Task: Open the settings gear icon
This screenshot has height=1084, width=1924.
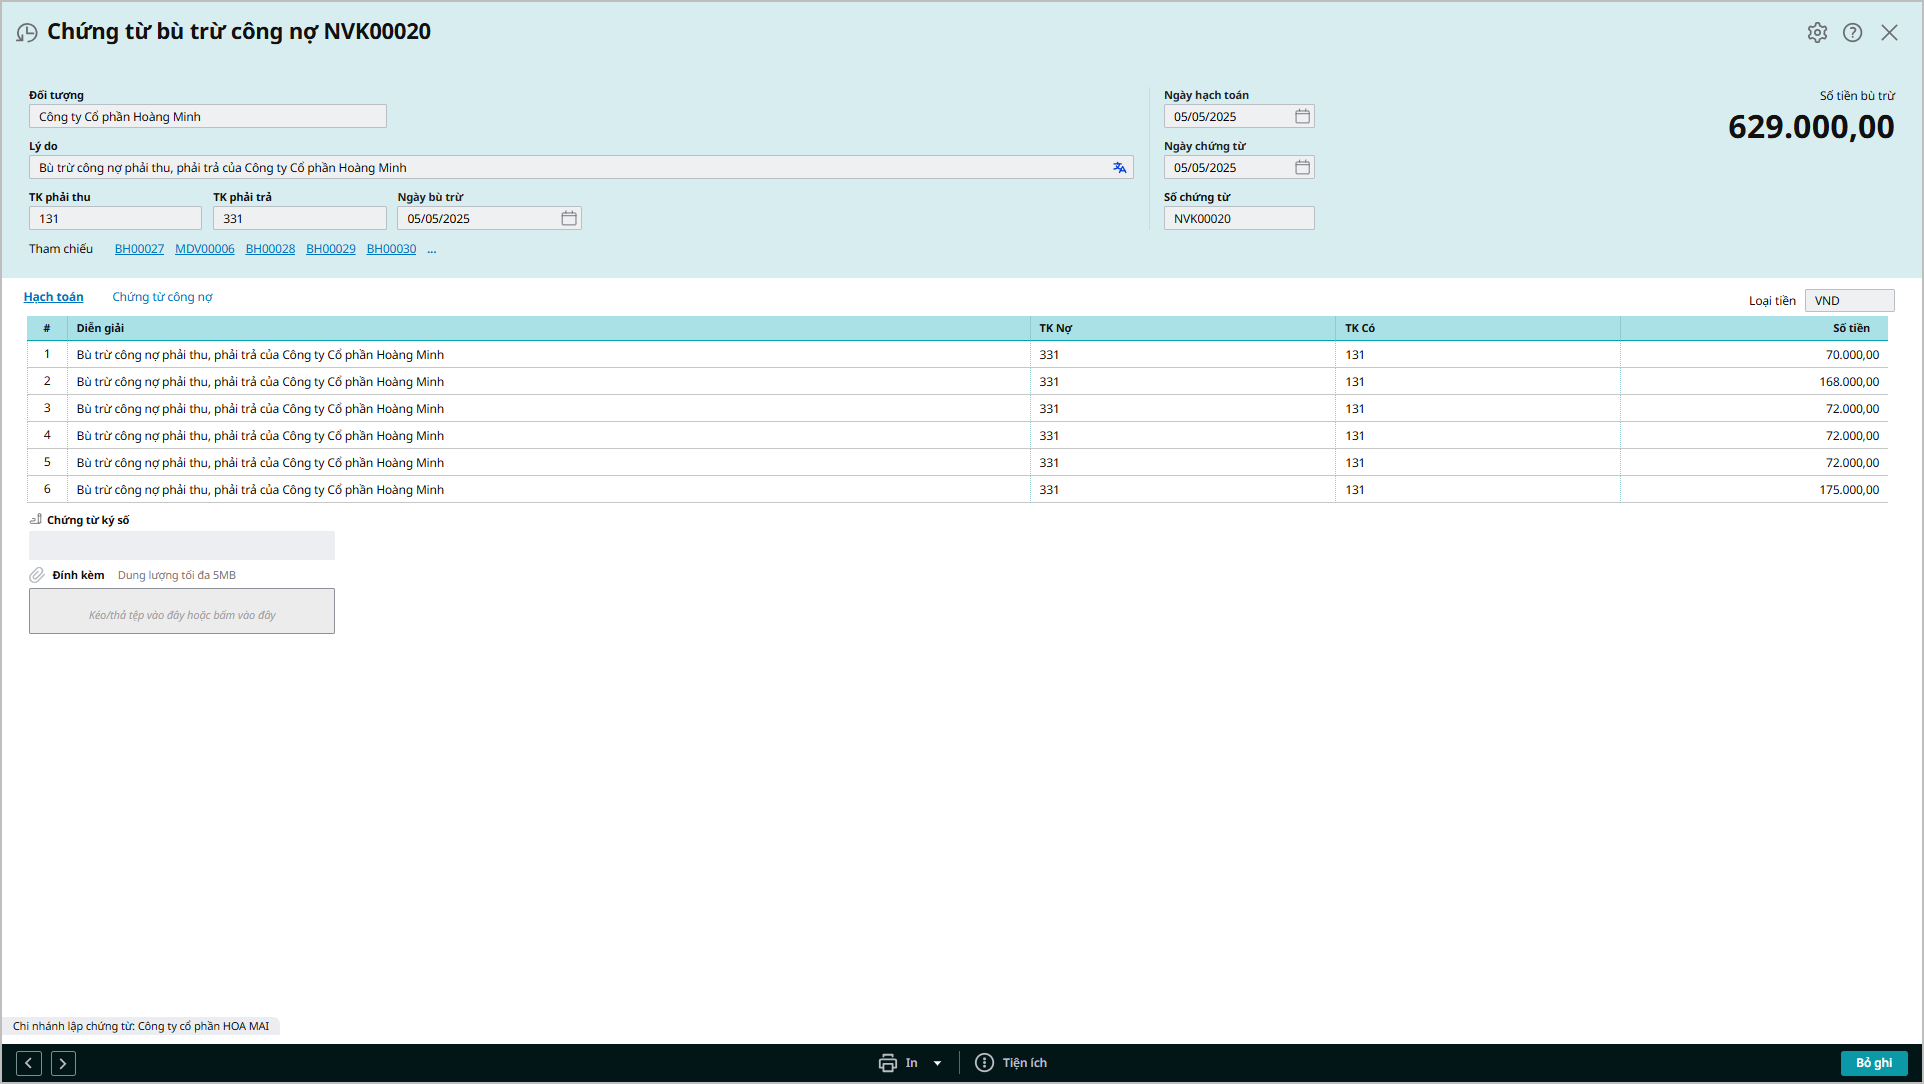Action: click(x=1817, y=33)
